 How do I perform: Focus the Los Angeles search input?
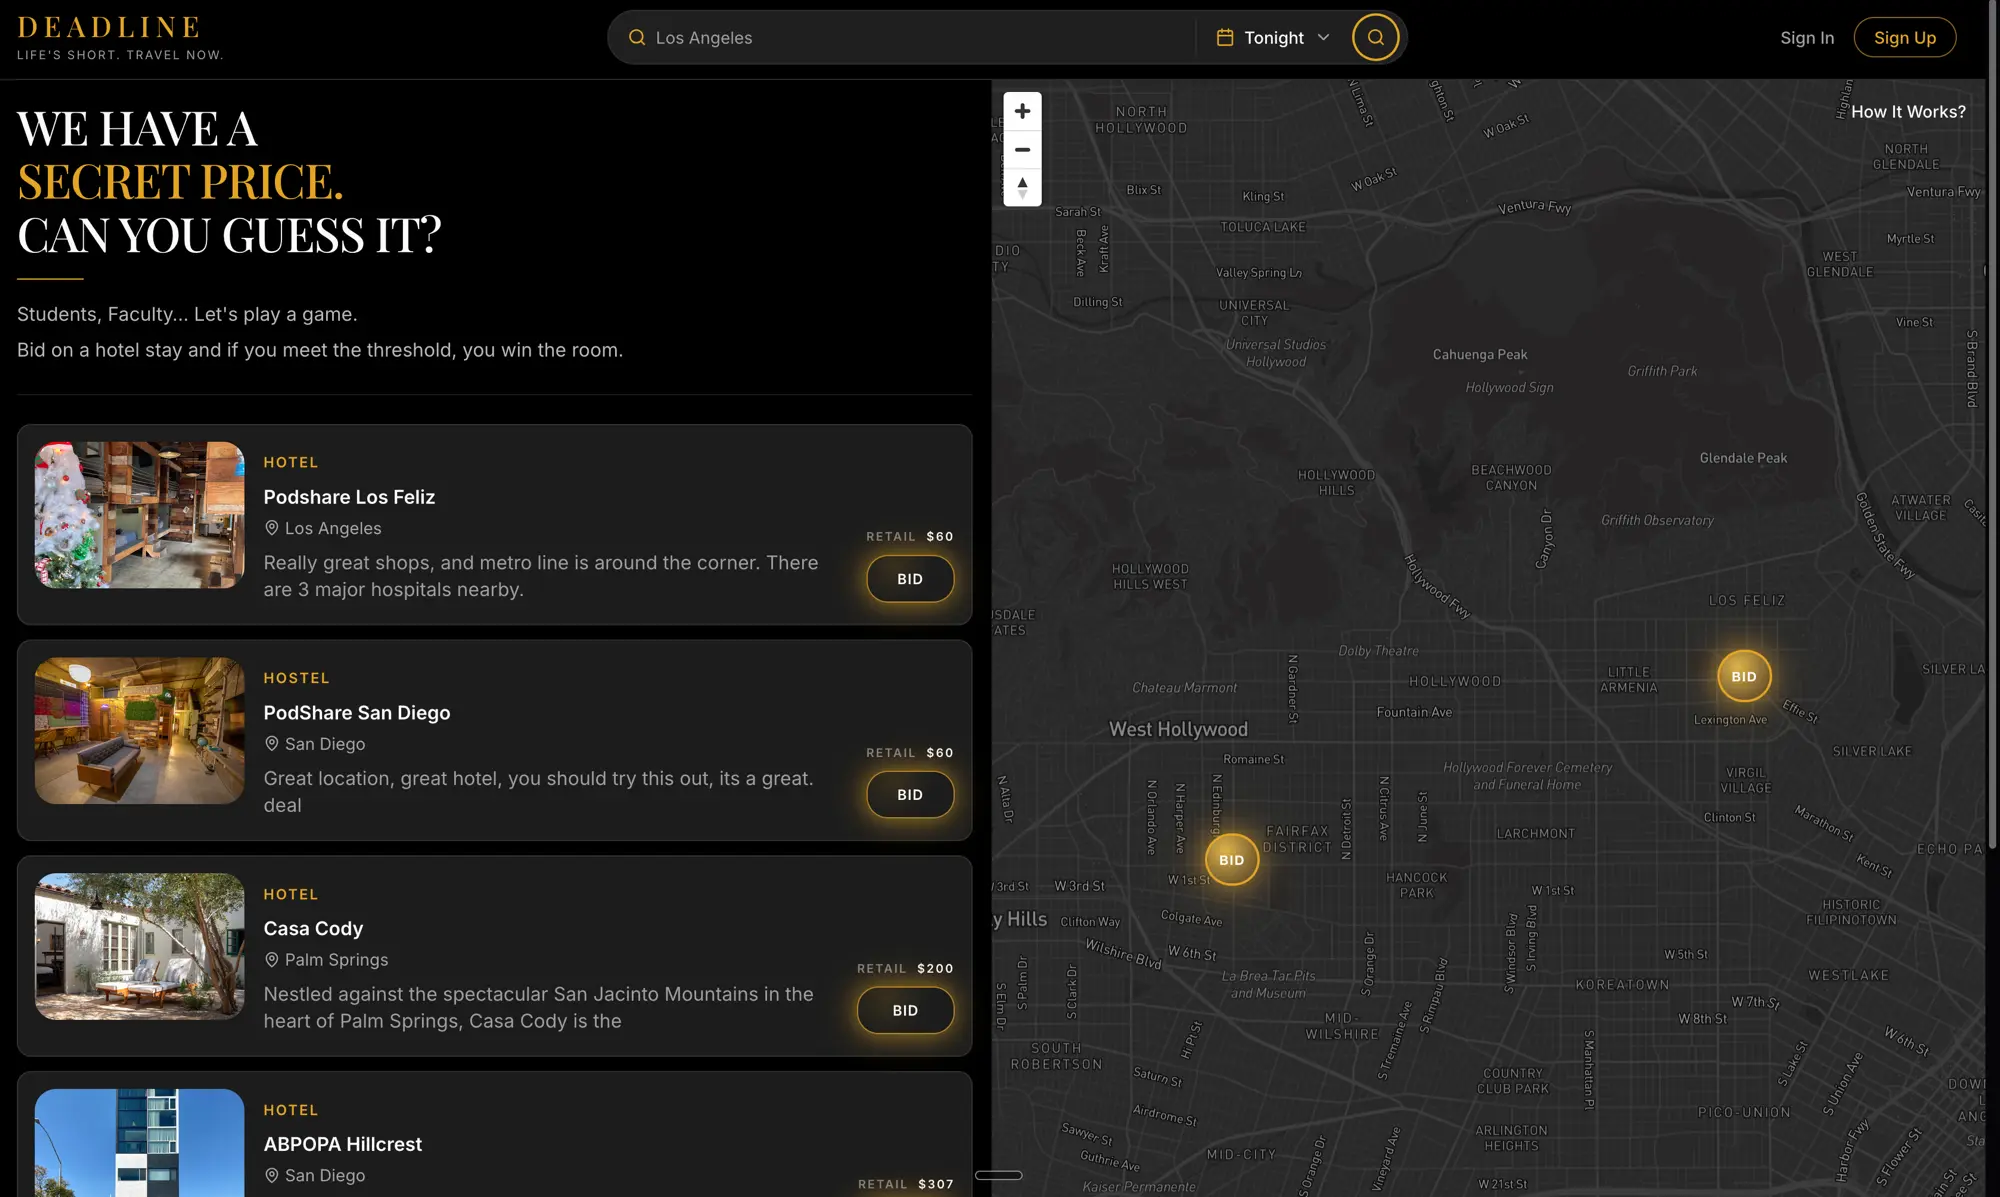click(x=910, y=38)
